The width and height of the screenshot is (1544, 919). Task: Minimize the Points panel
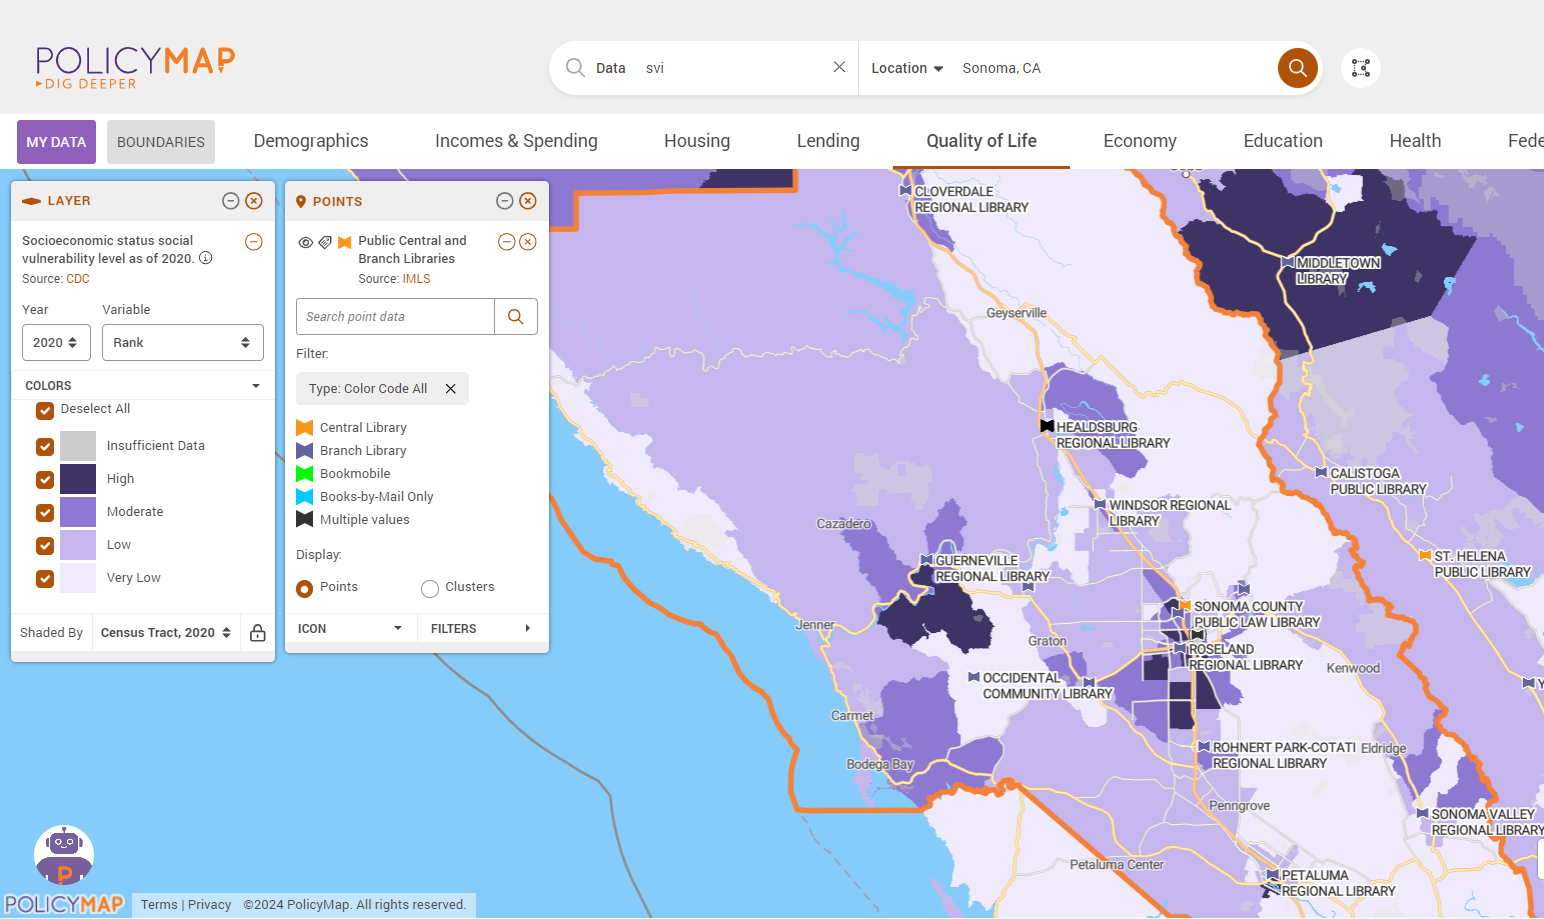(x=505, y=201)
